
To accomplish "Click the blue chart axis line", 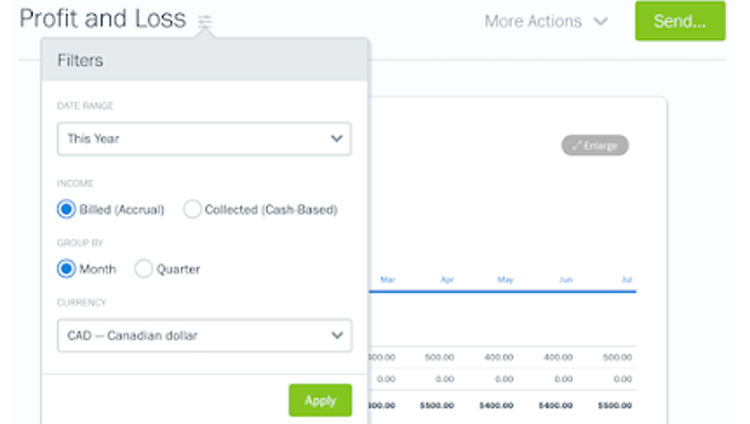I will [502, 291].
